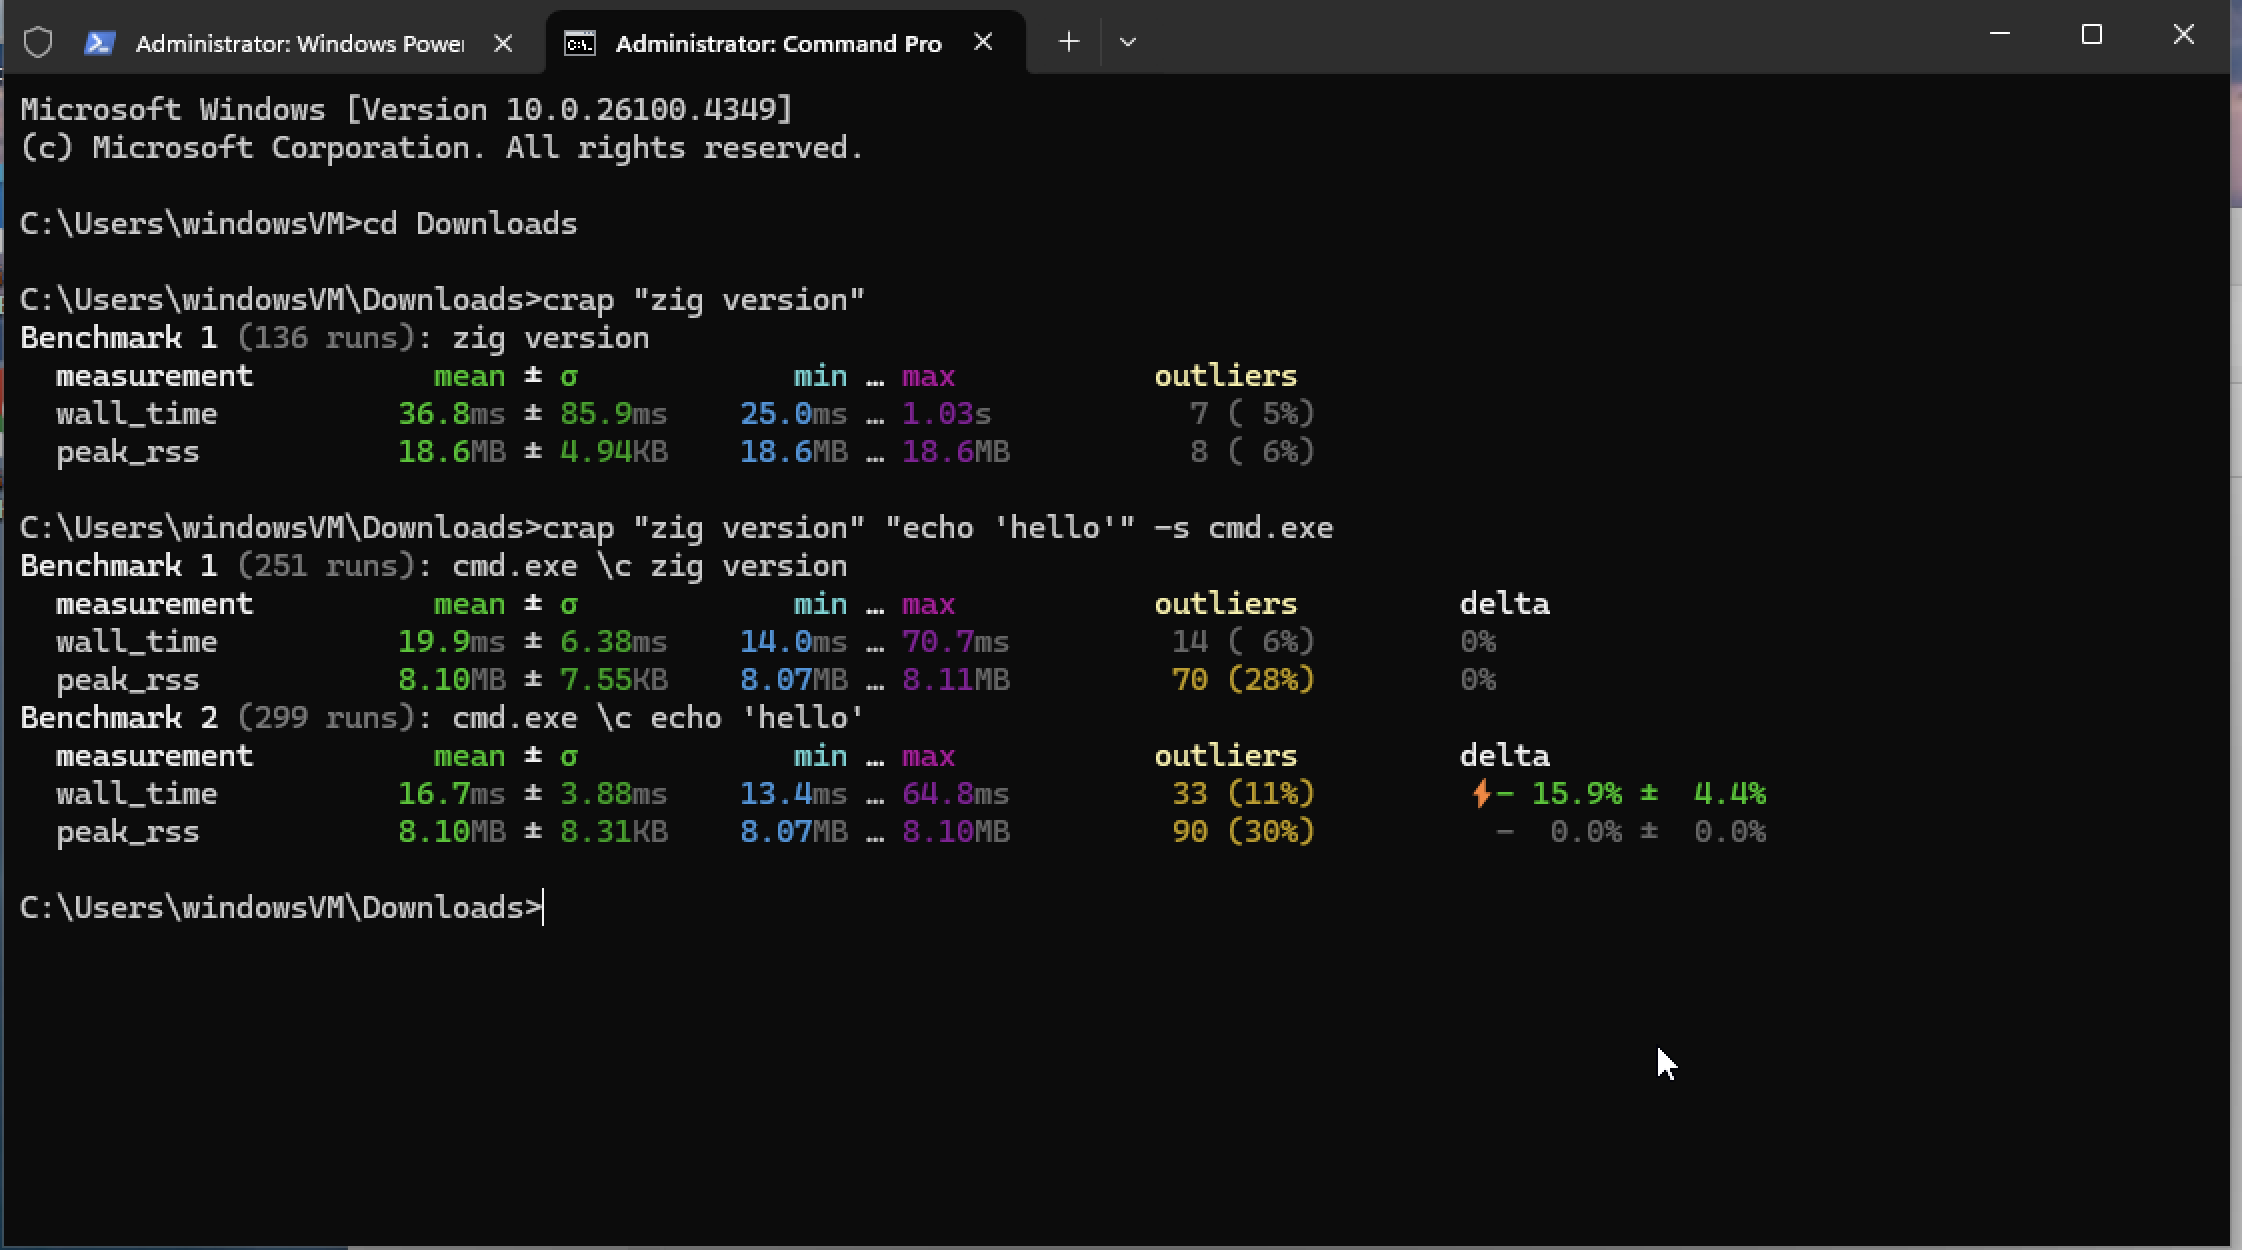Switch to Administrator: Windows PowerShell tab
Screen dimensions: 2242x1250
click(299, 43)
